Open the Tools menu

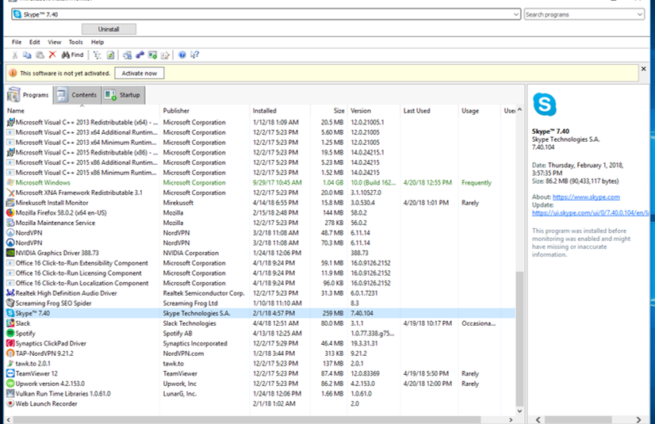76,42
